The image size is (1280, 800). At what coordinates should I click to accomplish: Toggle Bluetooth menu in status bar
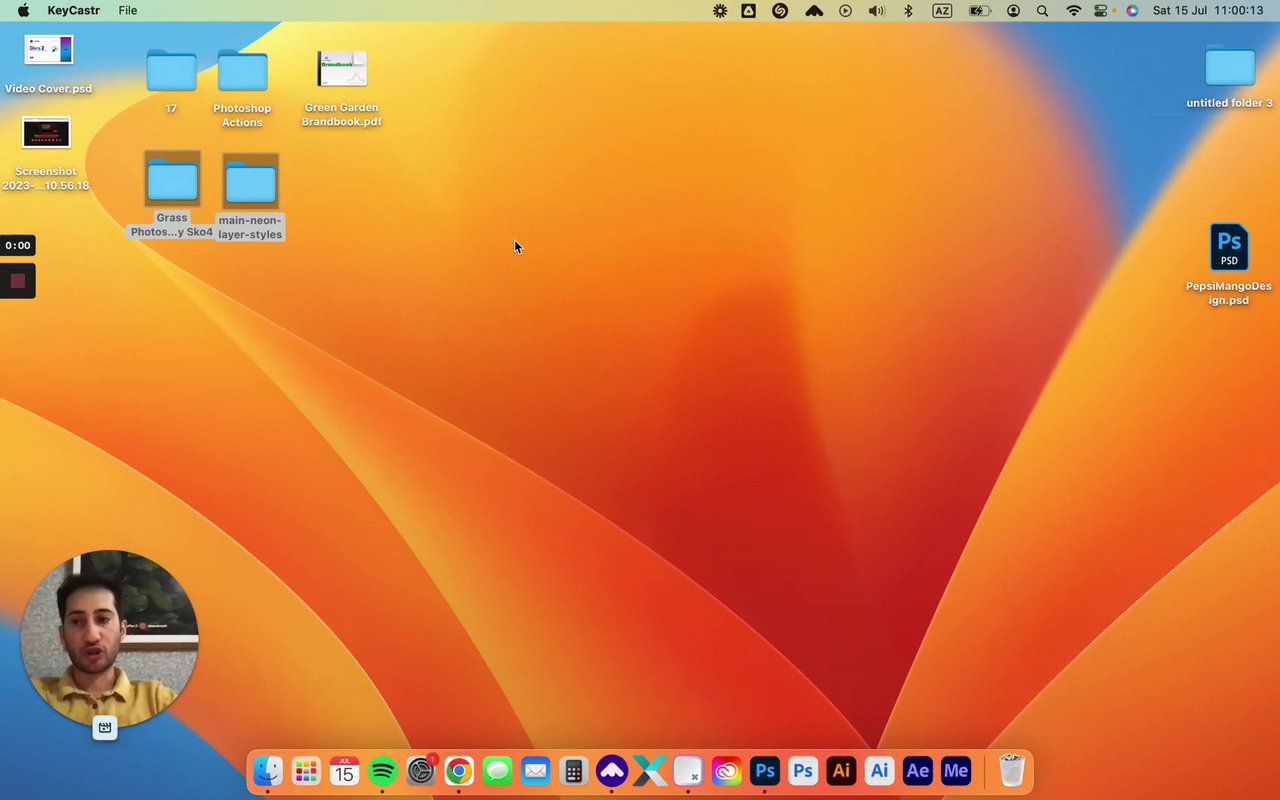pyautogui.click(x=909, y=11)
